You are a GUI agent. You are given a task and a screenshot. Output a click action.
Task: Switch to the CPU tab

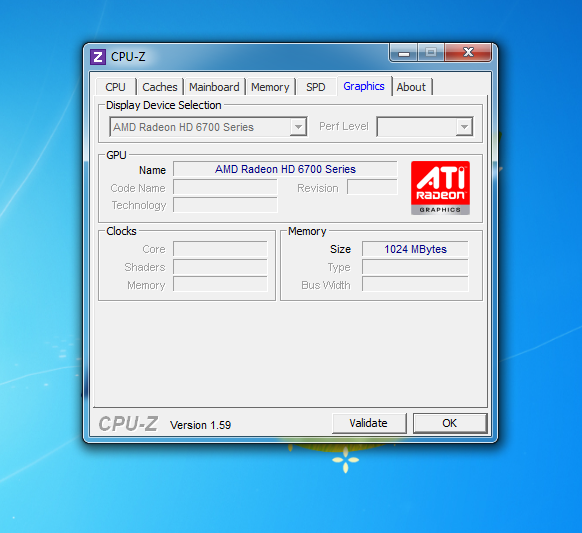tap(115, 87)
